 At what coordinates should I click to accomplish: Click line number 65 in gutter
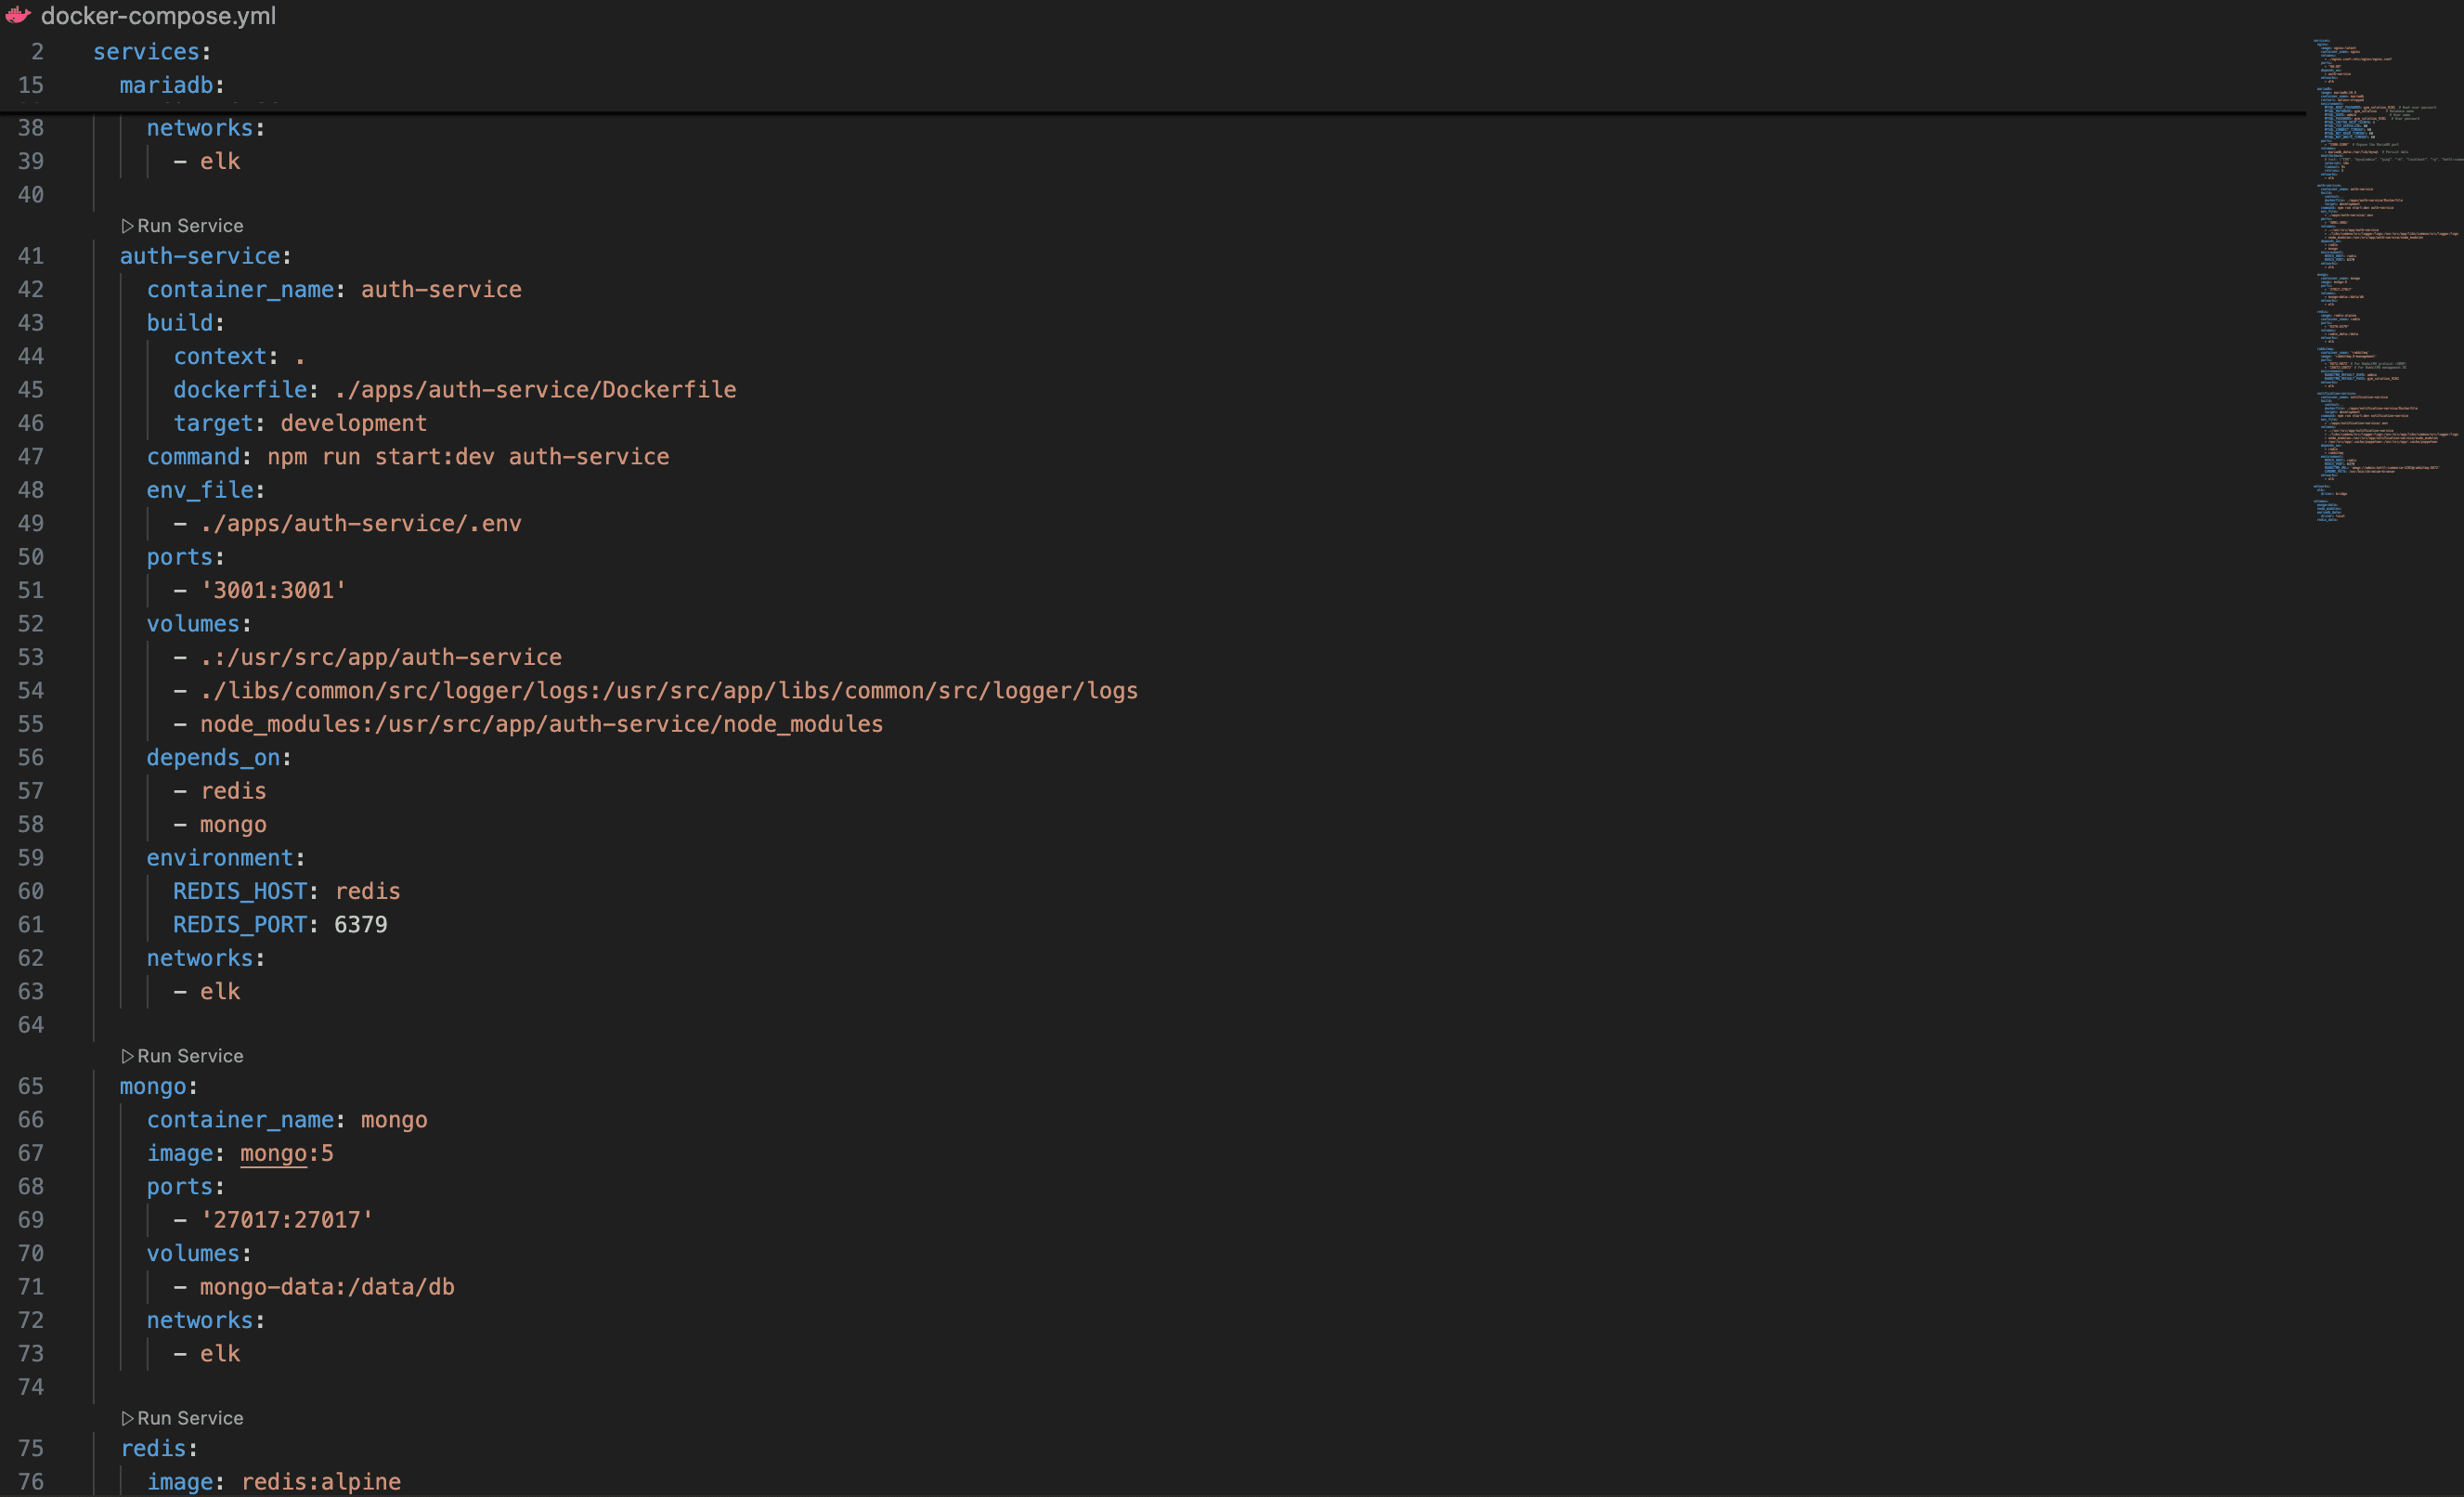click(x=31, y=1086)
